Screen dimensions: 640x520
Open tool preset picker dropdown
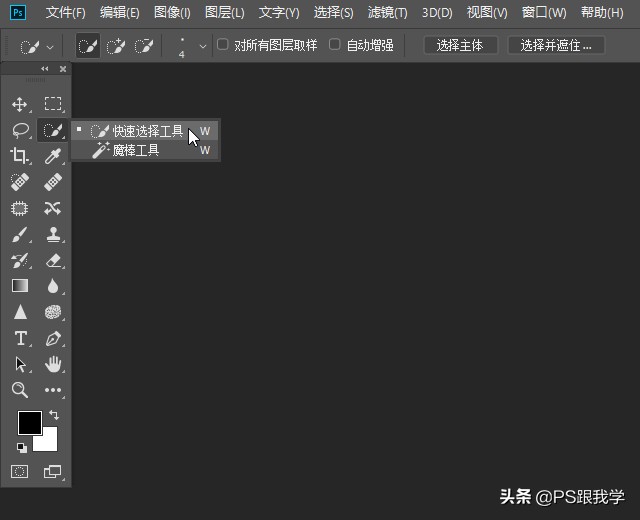point(50,47)
